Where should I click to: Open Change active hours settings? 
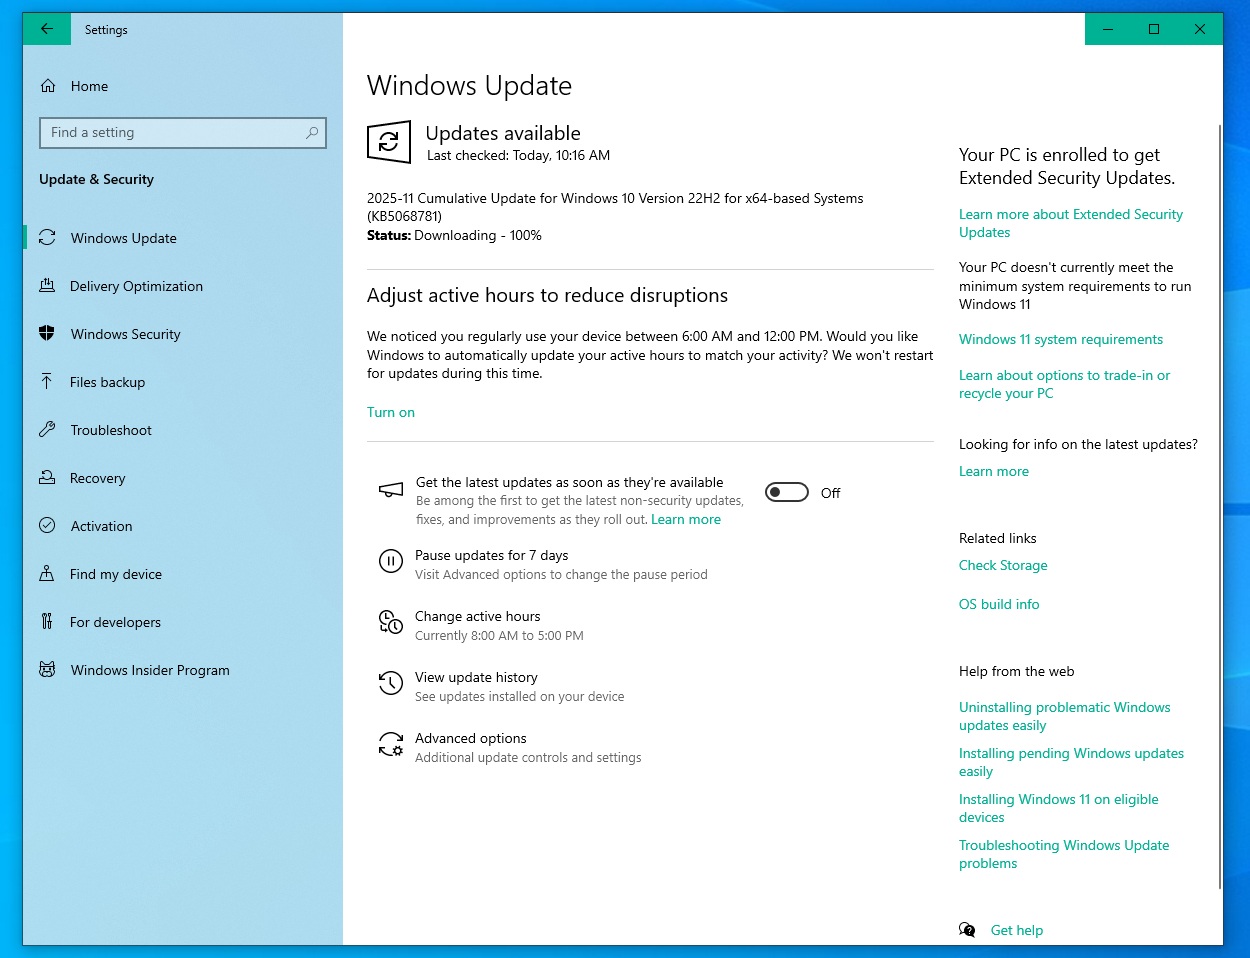[477, 616]
